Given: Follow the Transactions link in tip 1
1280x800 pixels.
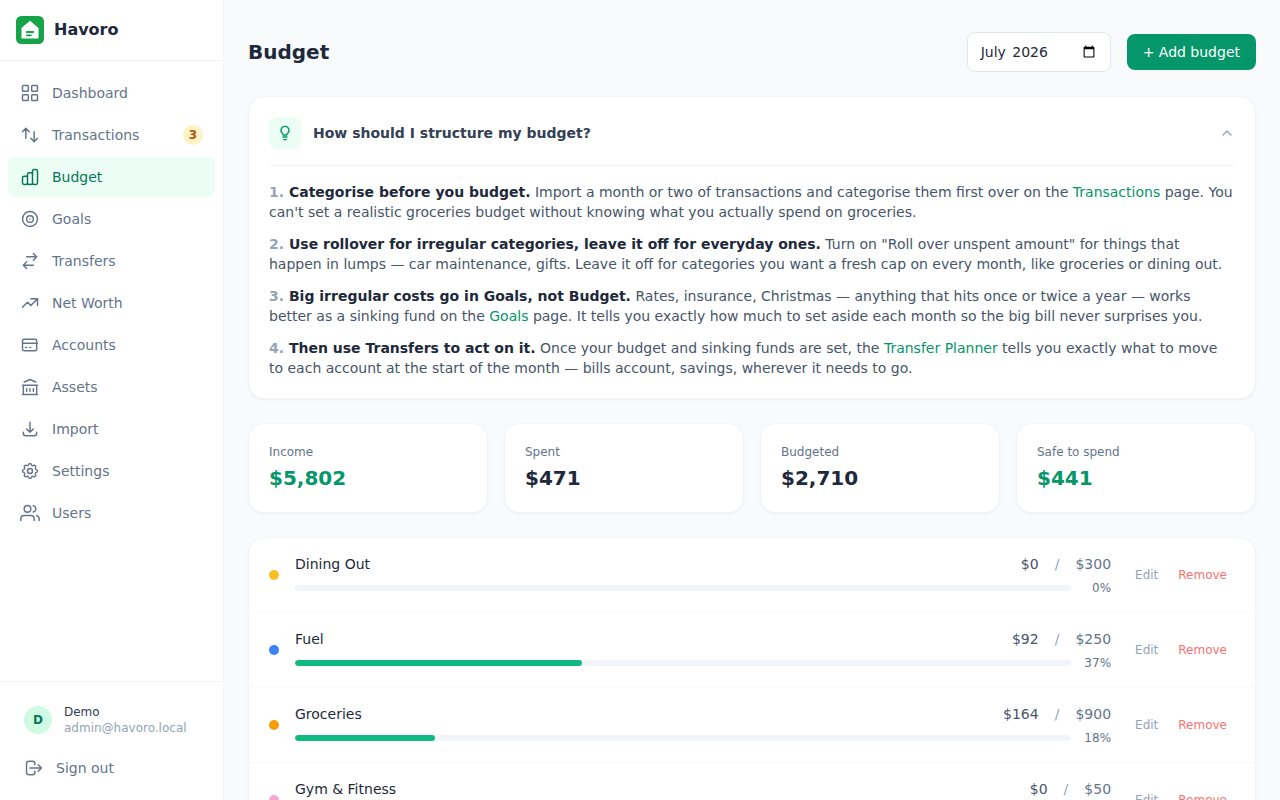Looking at the screenshot, I should (x=1116, y=192).
